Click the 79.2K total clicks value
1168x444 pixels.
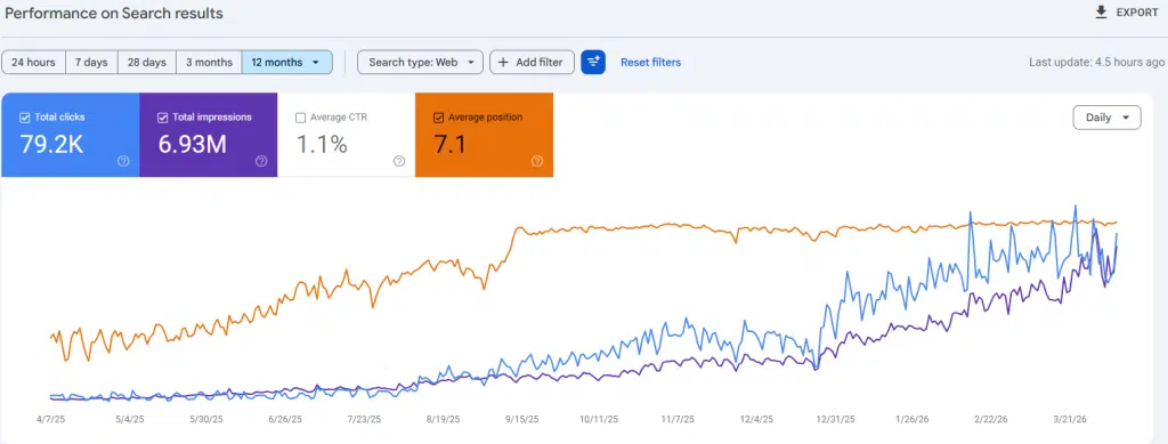pos(51,145)
